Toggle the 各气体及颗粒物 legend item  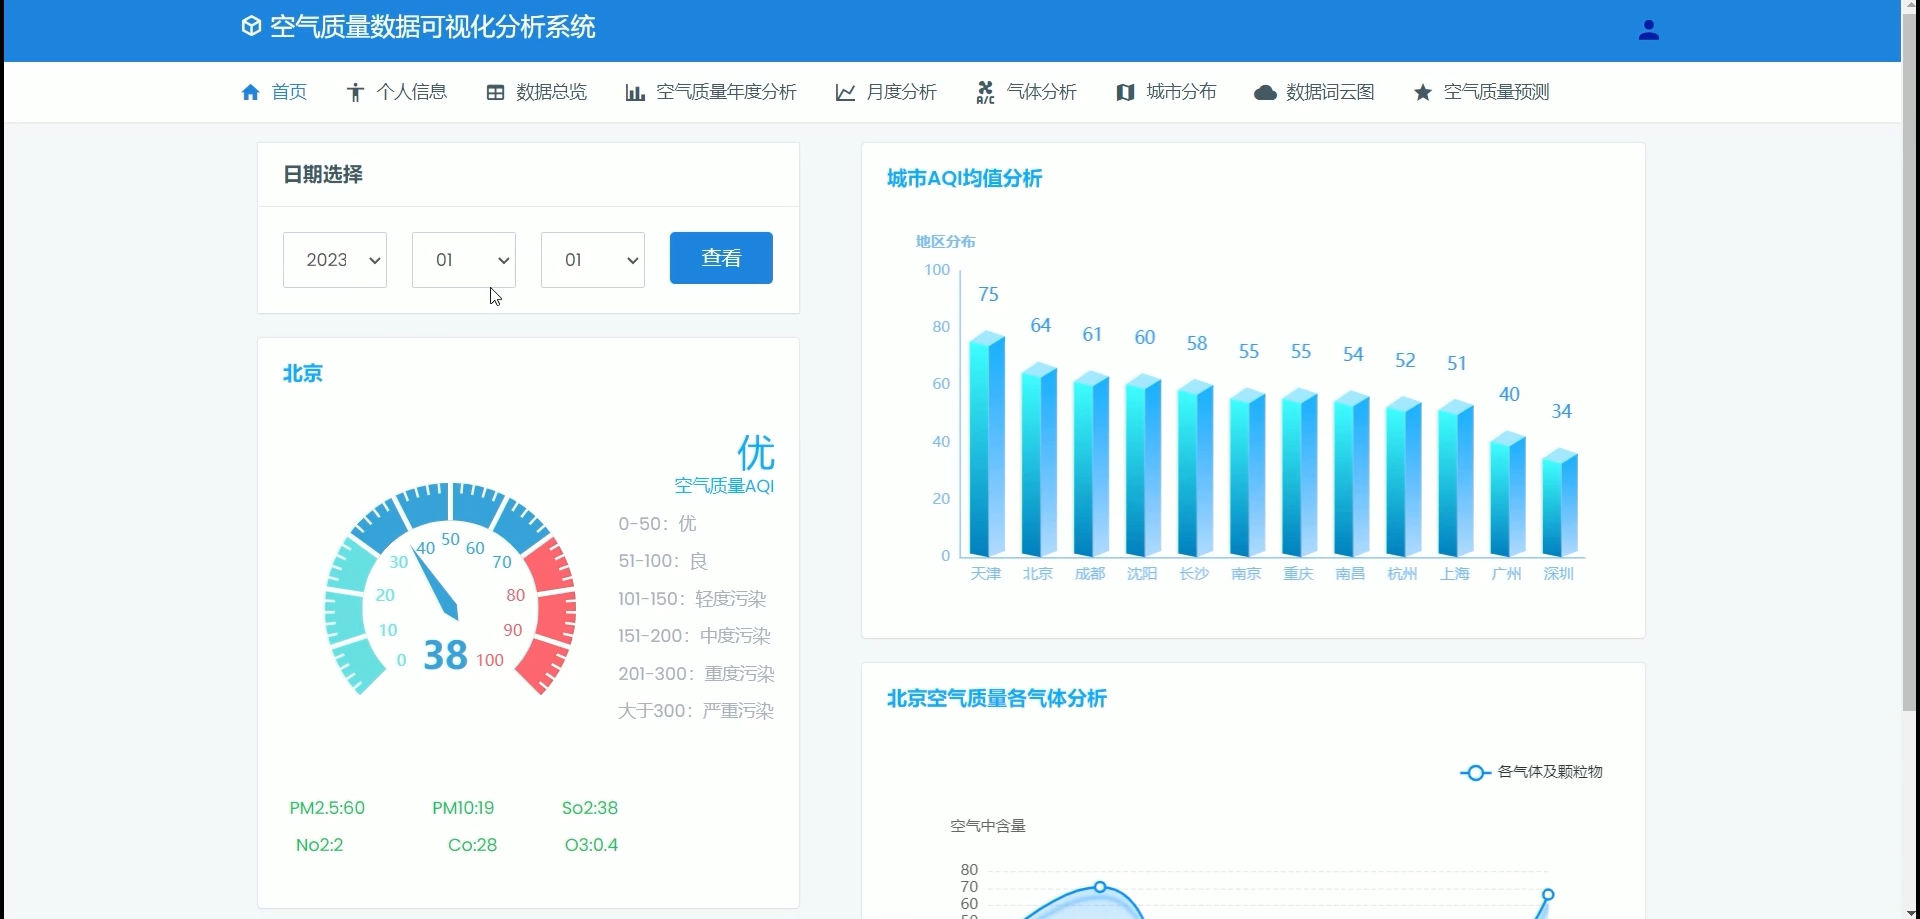(1530, 772)
